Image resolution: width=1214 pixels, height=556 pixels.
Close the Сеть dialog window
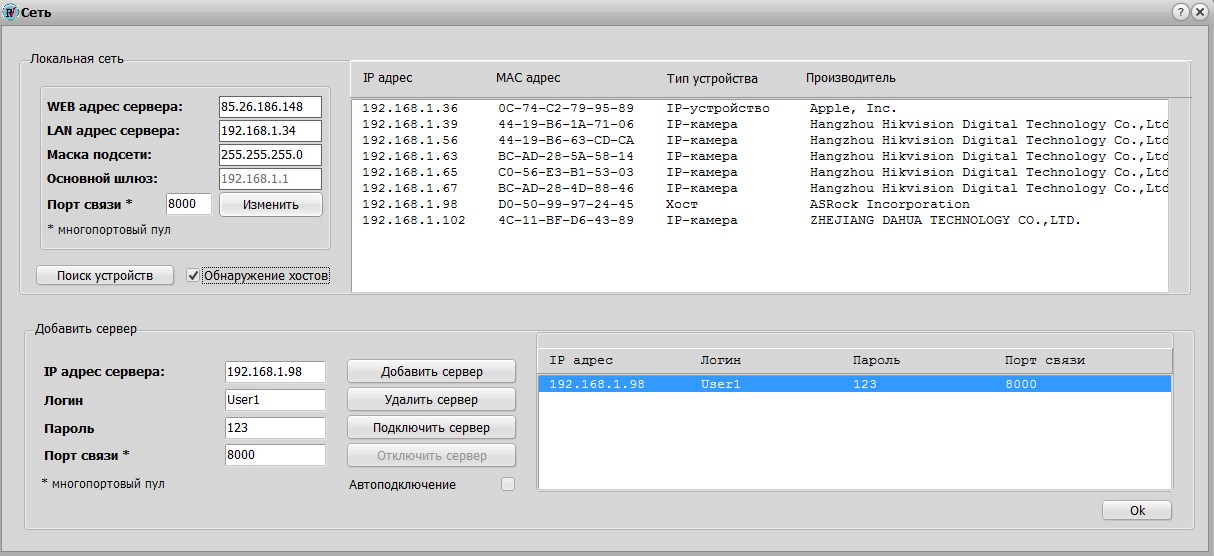1200,12
